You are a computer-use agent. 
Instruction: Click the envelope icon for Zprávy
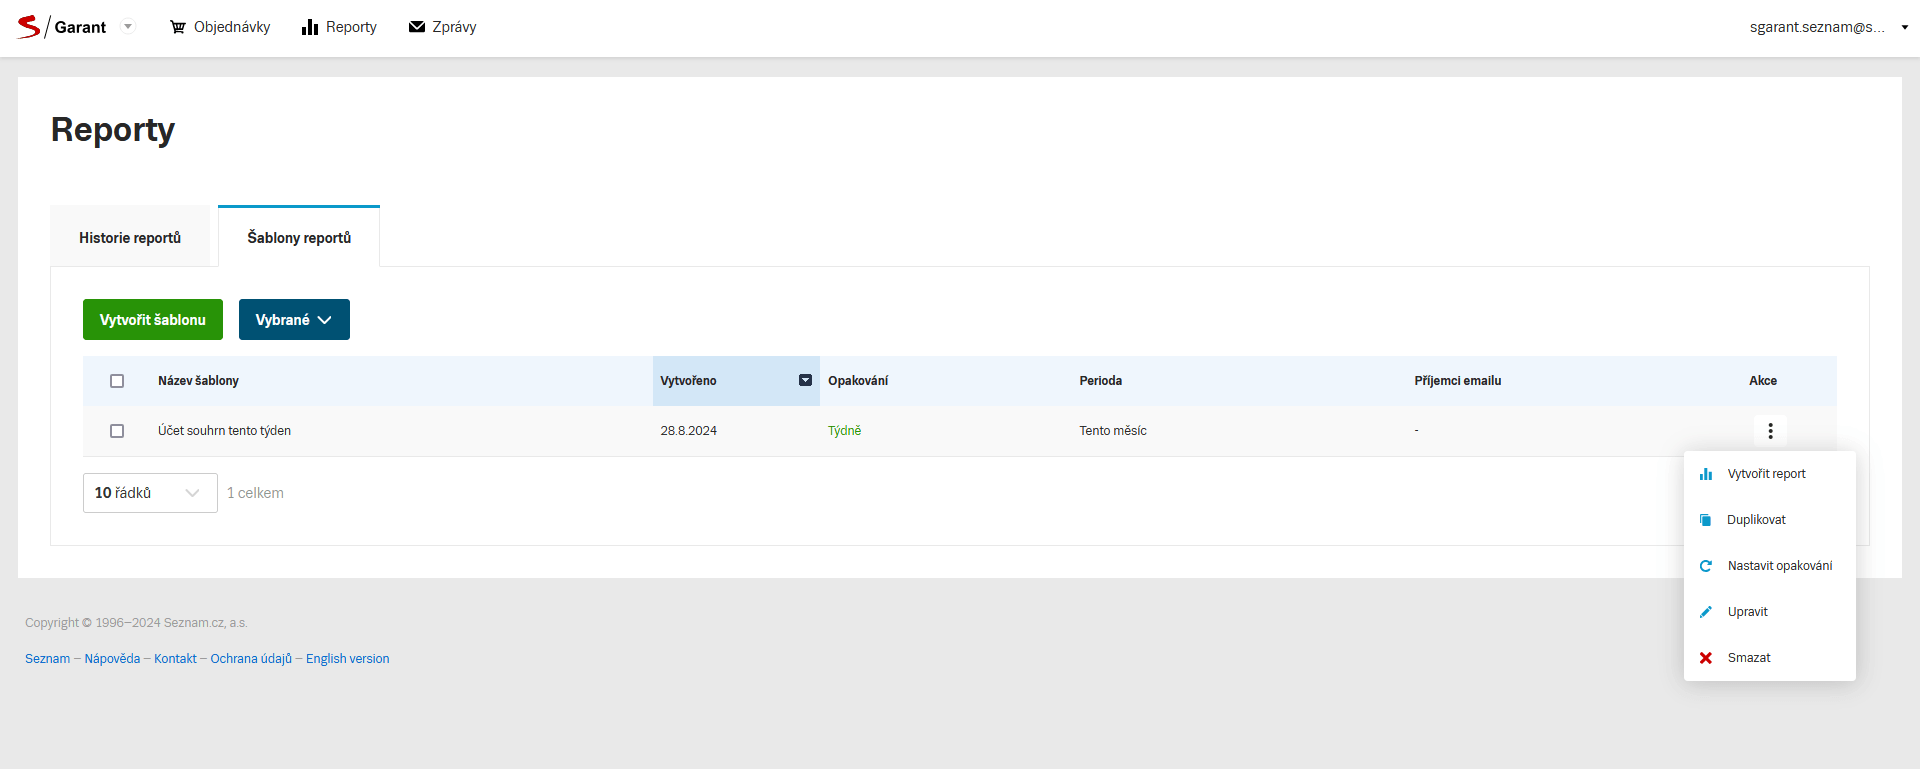coord(417,27)
